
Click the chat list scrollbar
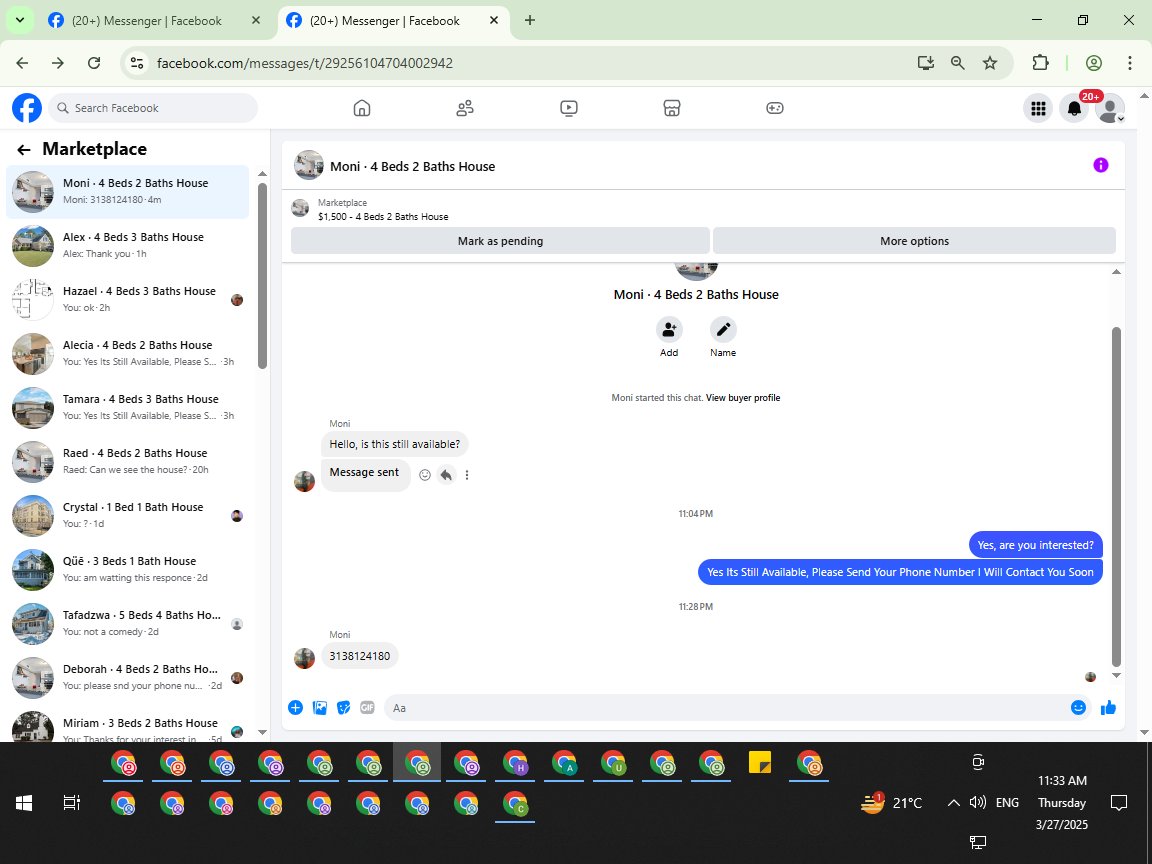click(x=262, y=276)
